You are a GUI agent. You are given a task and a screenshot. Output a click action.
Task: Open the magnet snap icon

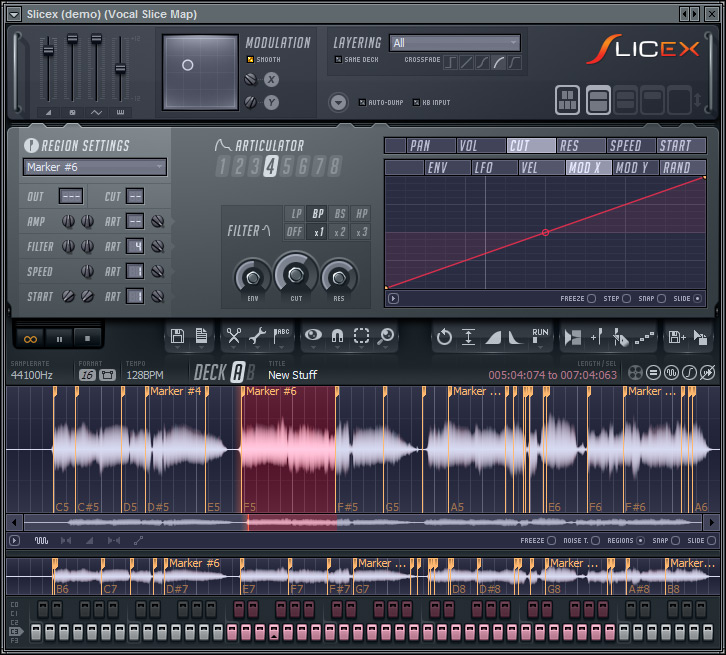click(x=338, y=336)
